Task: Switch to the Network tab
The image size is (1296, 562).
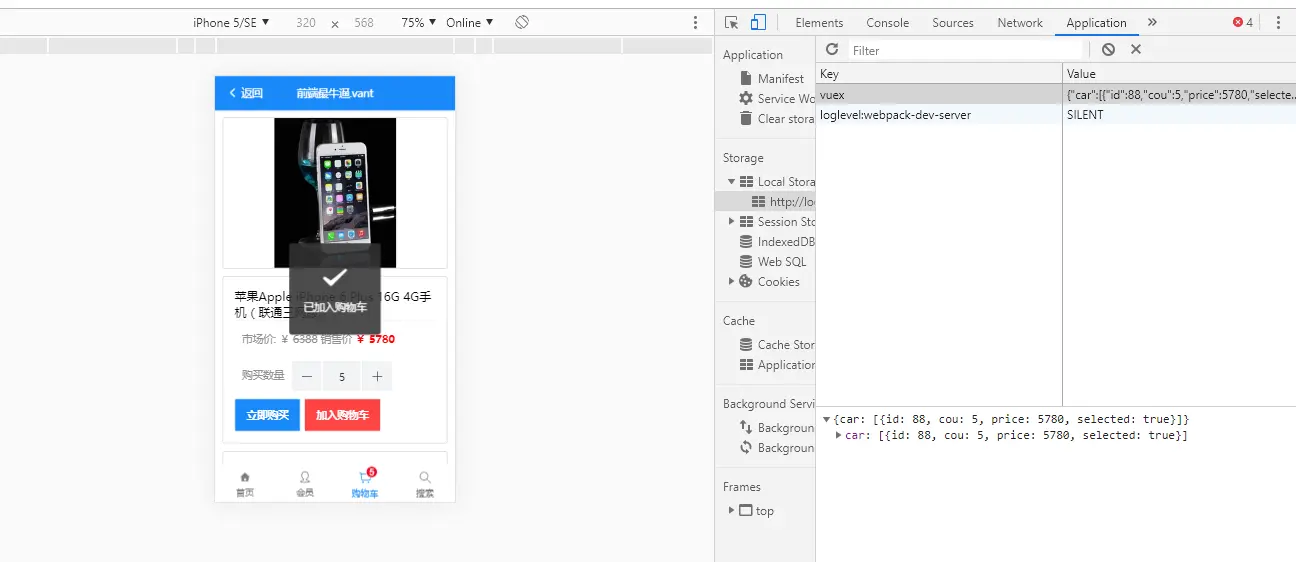Action: (1020, 22)
